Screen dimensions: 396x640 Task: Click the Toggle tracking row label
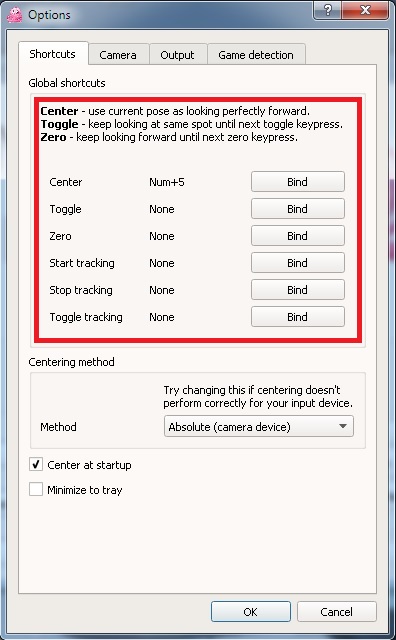86,317
